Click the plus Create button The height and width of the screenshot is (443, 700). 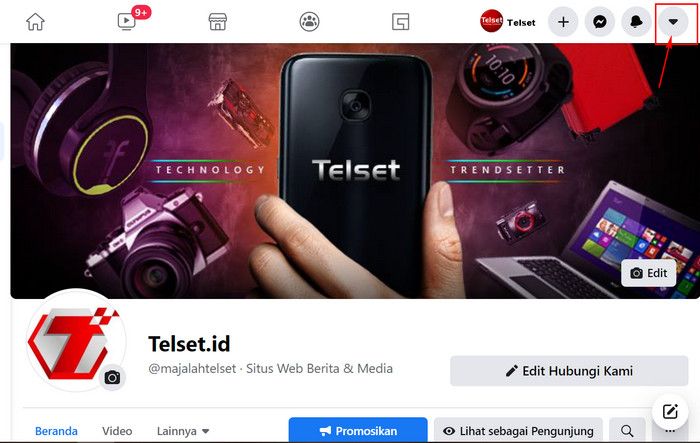tap(563, 21)
